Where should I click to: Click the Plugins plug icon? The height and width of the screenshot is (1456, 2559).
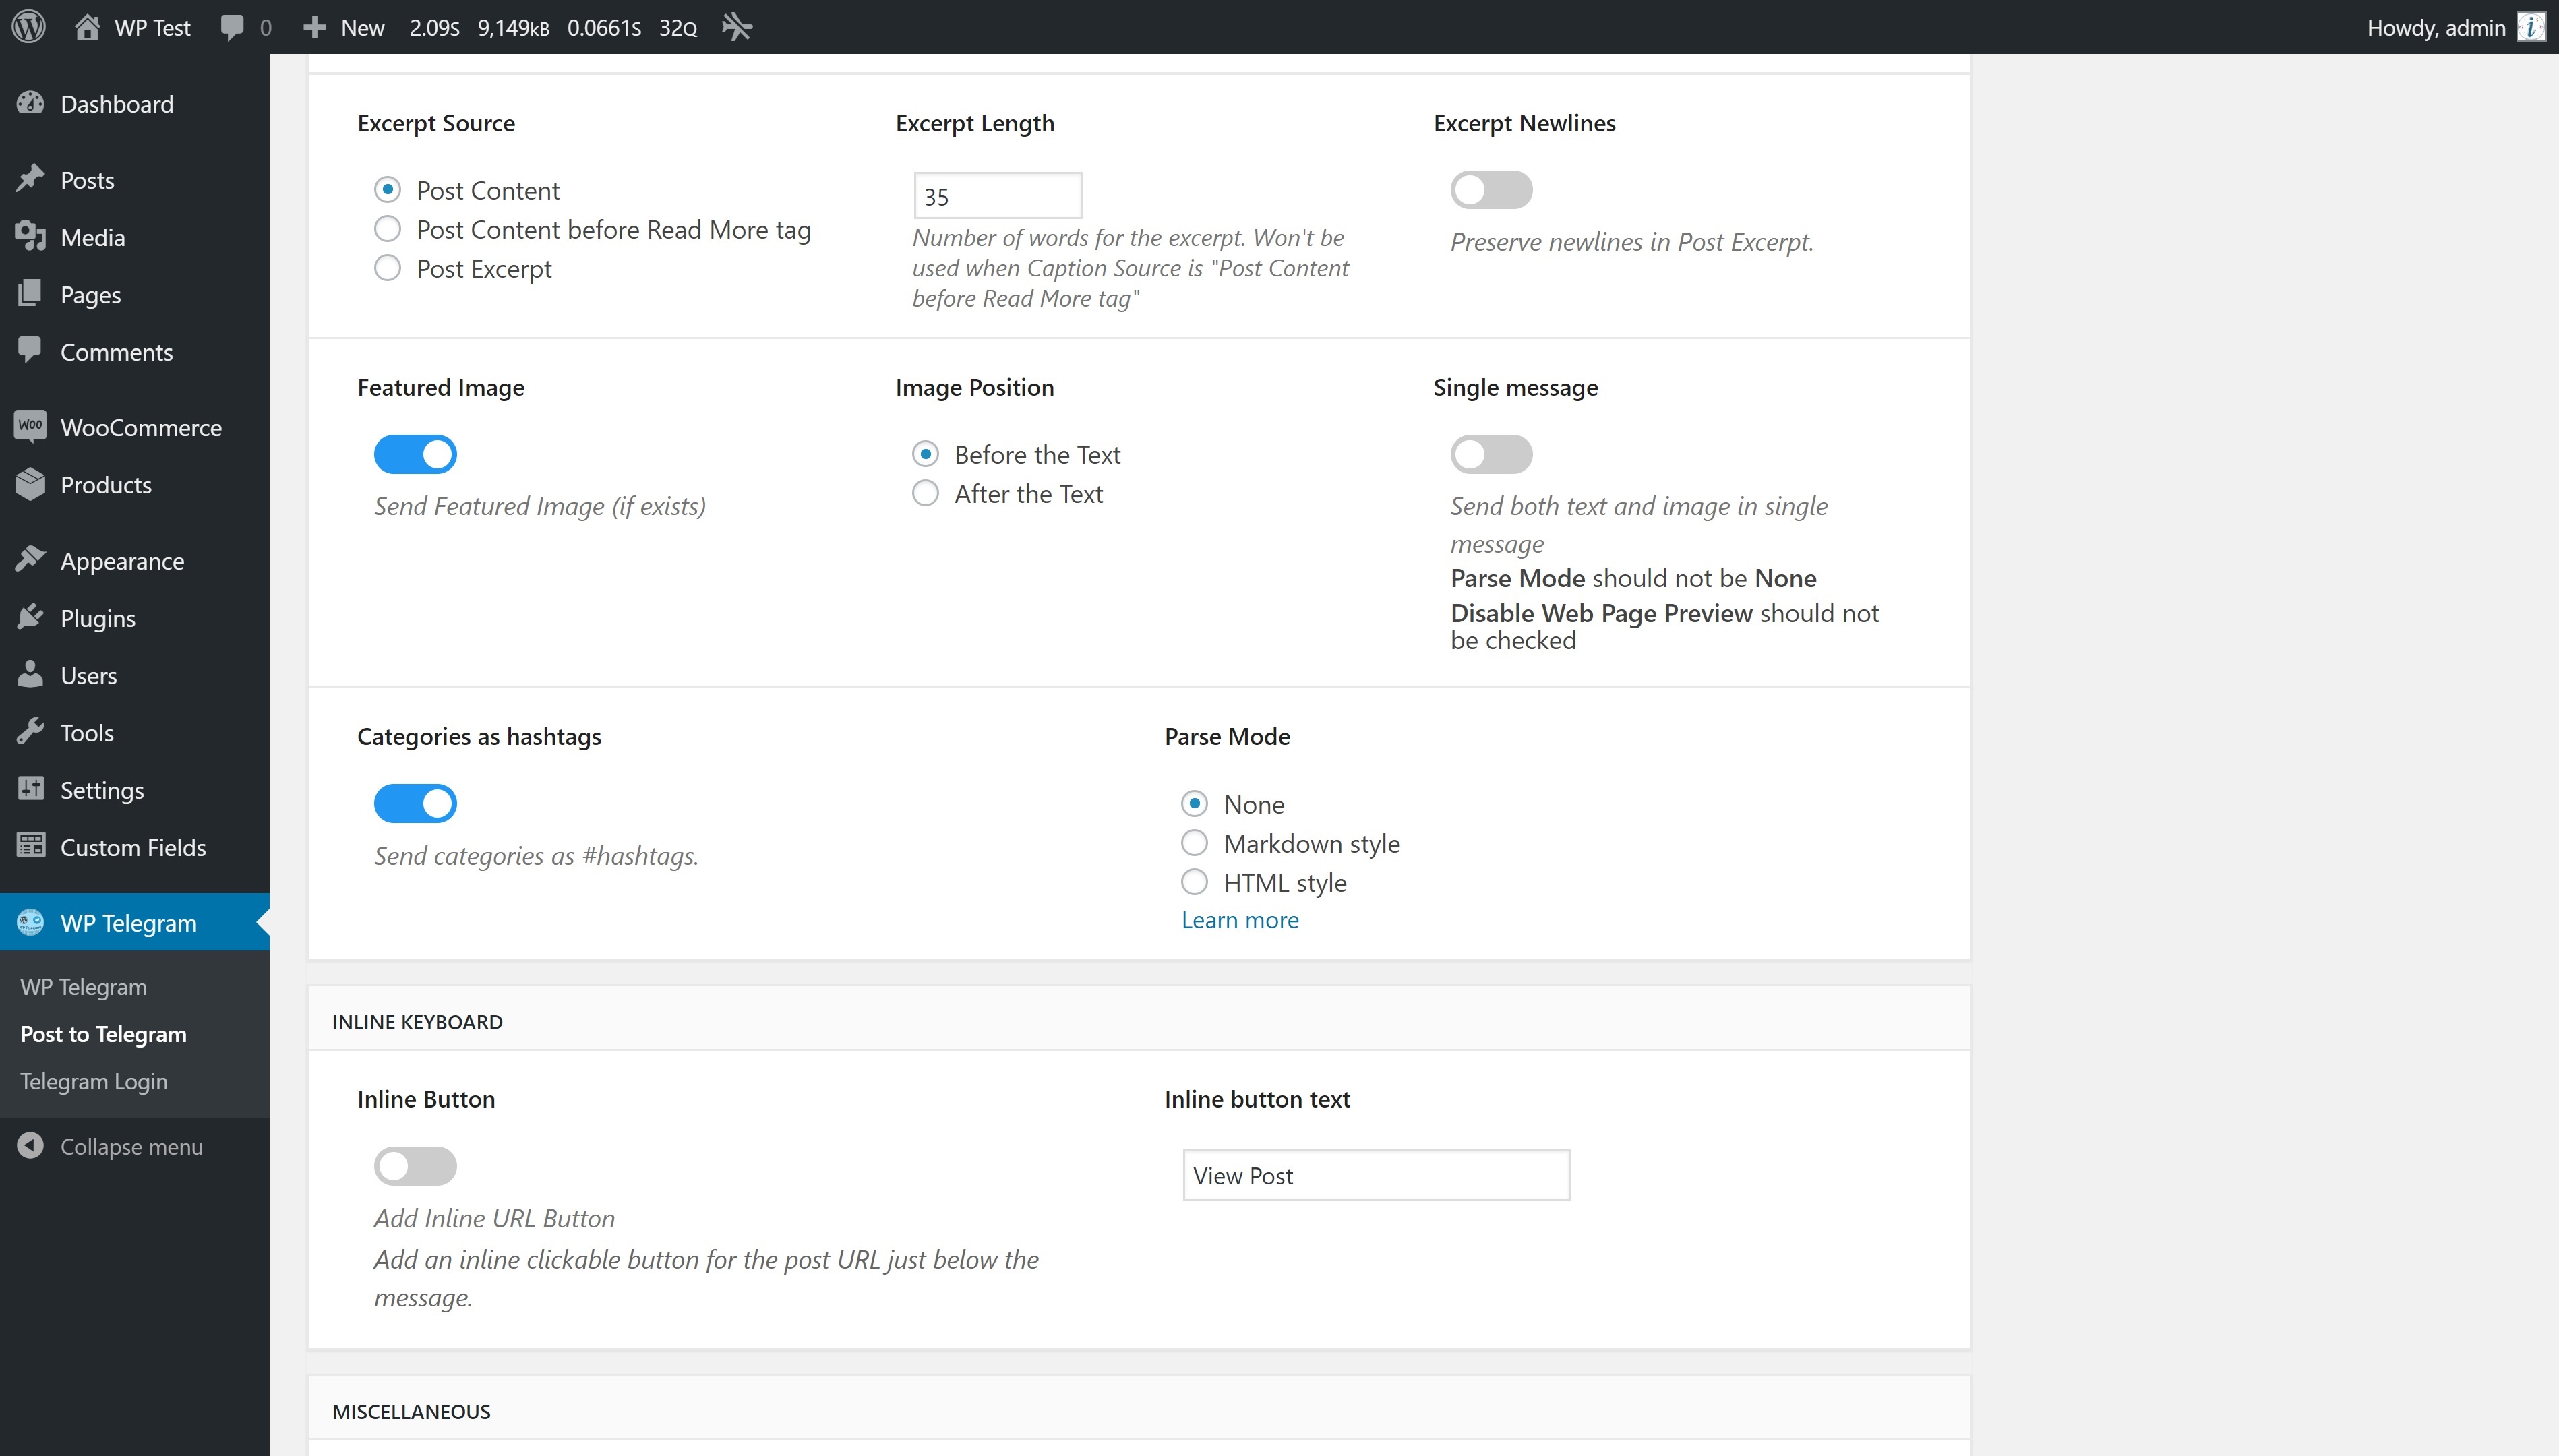(30, 617)
